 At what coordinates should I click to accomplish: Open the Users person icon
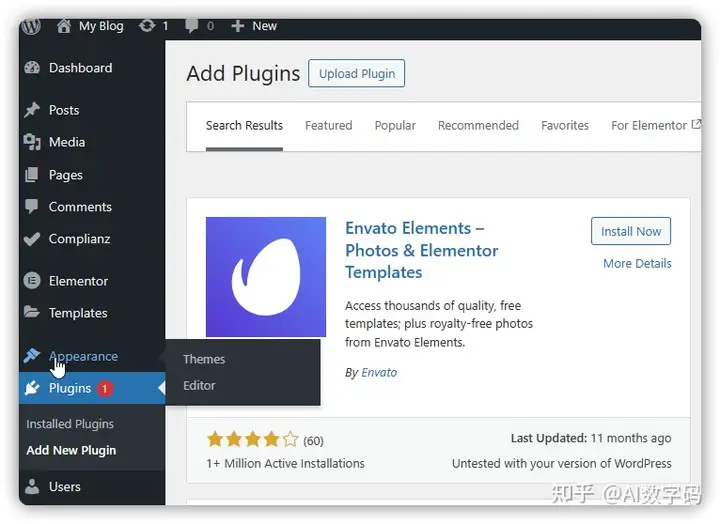click(x=32, y=486)
